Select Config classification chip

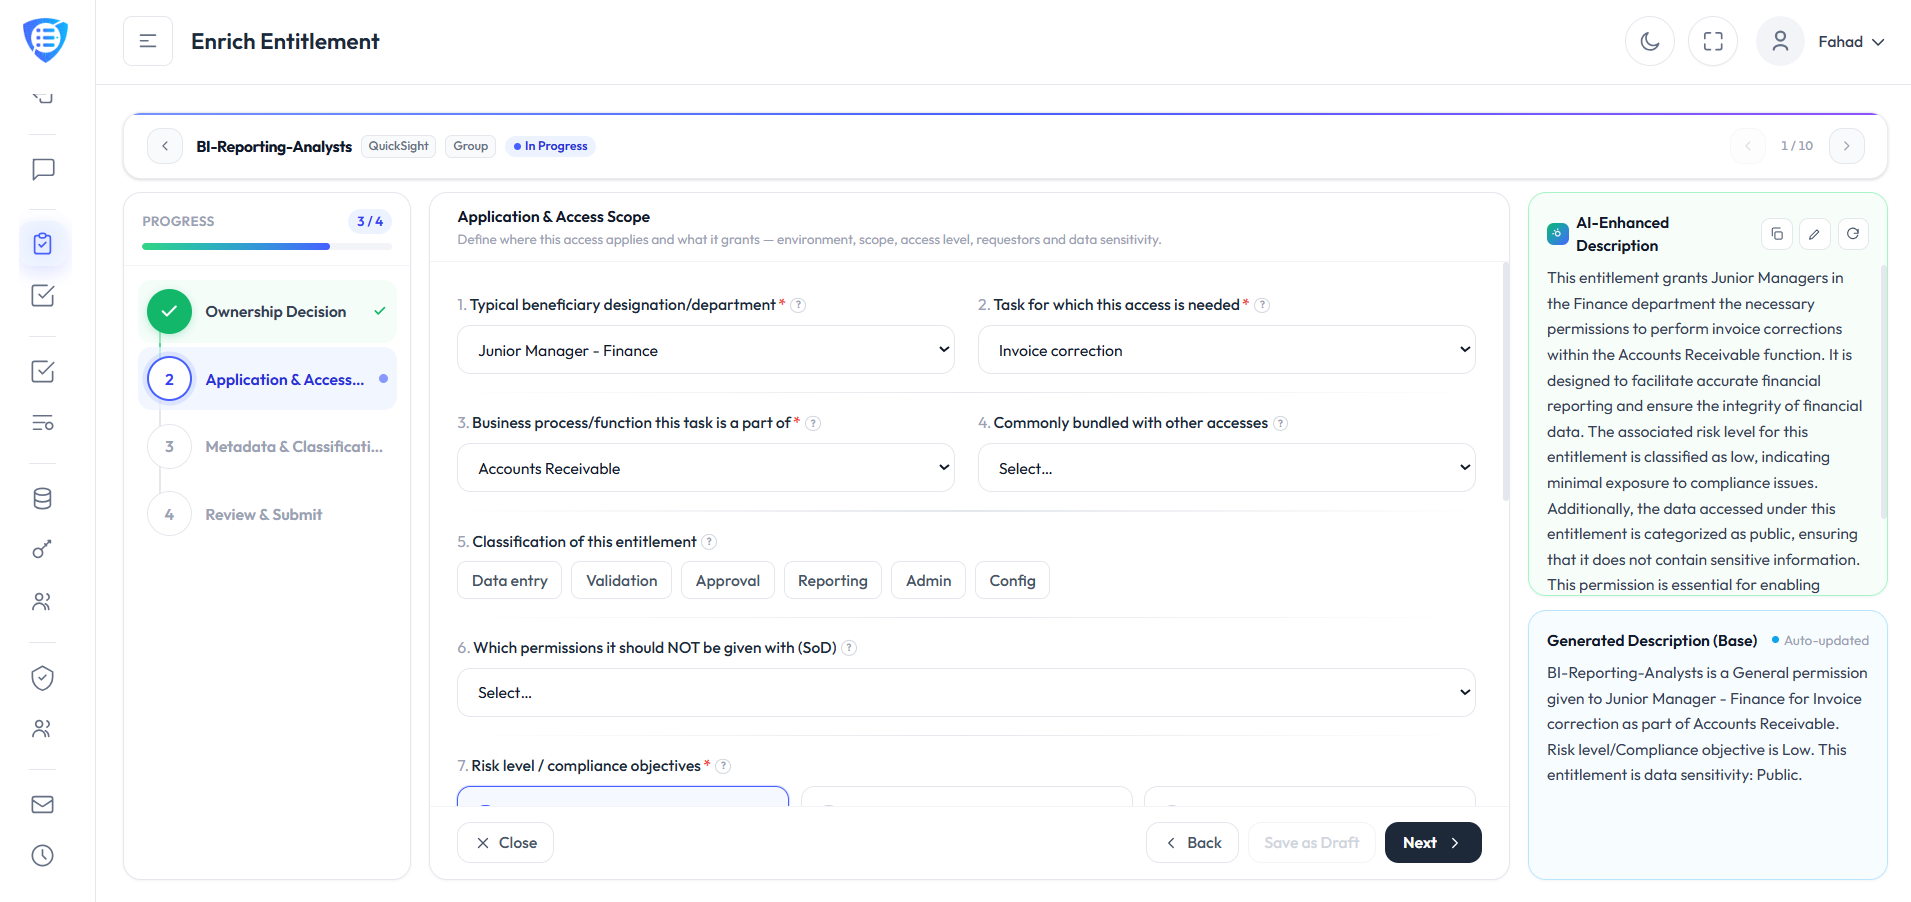(x=1013, y=581)
